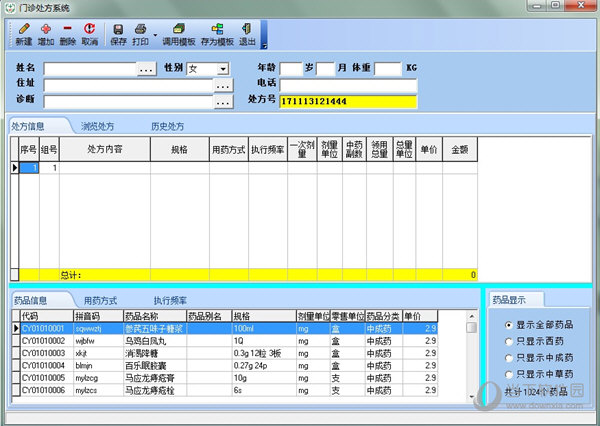Switch to the 药品信息 tab

click(x=30, y=300)
